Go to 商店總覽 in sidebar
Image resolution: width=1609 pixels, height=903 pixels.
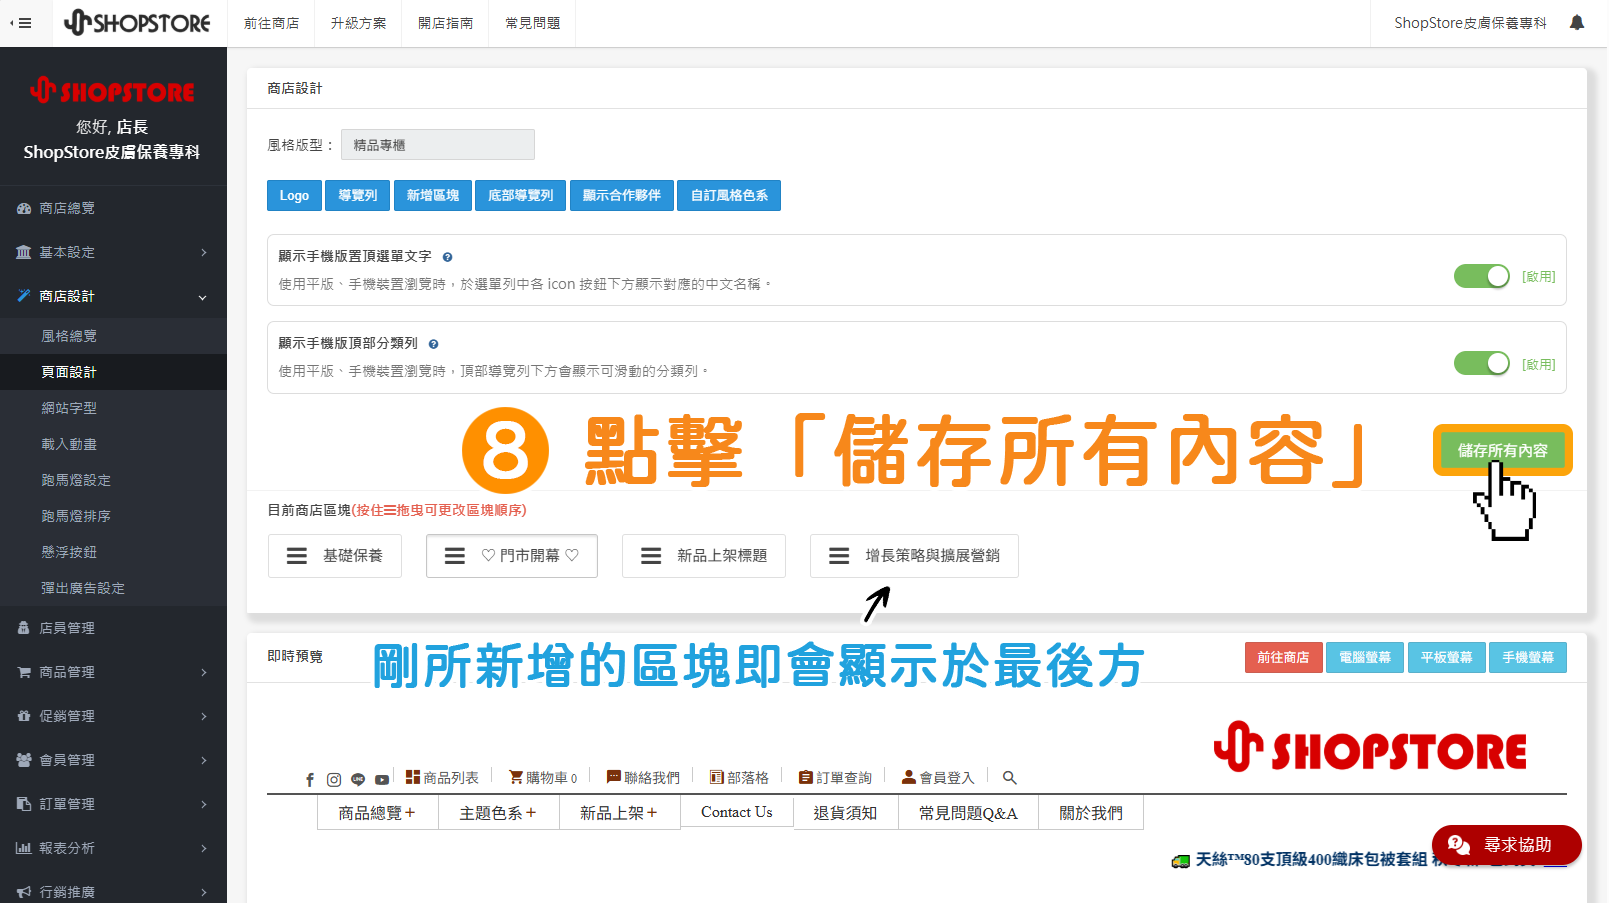113,208
